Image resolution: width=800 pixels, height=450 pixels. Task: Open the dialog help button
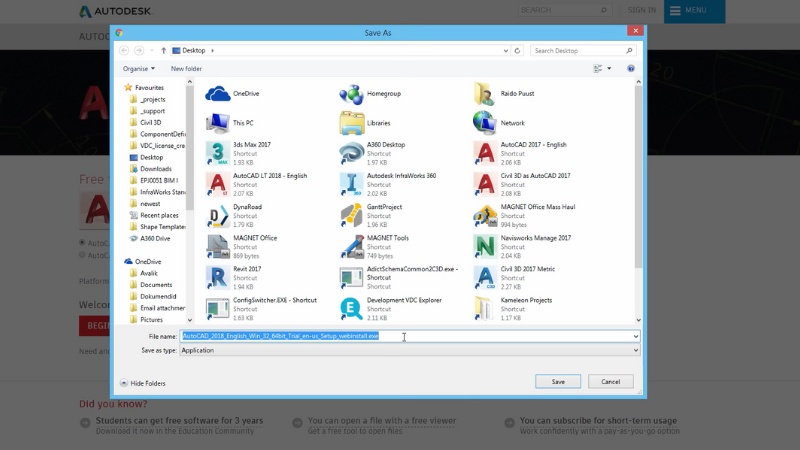[631, 68]
